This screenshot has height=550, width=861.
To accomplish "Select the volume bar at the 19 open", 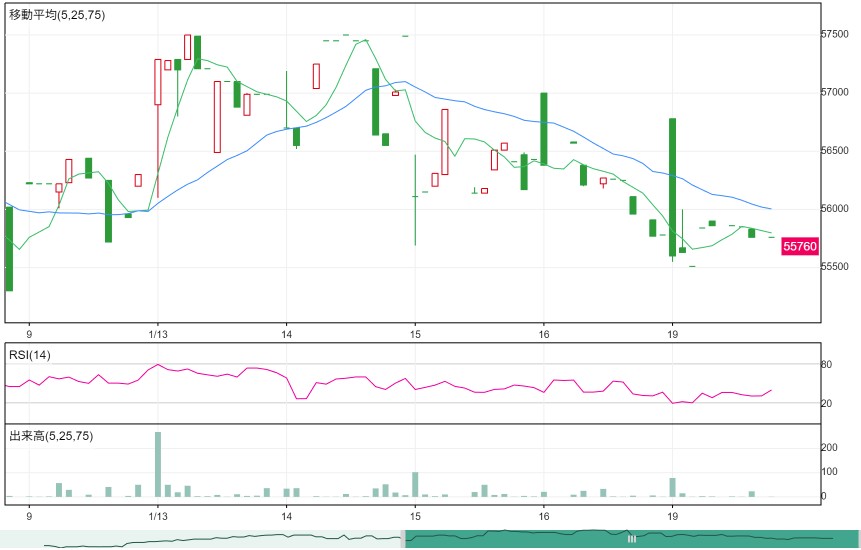I will (x=672, y=487).
